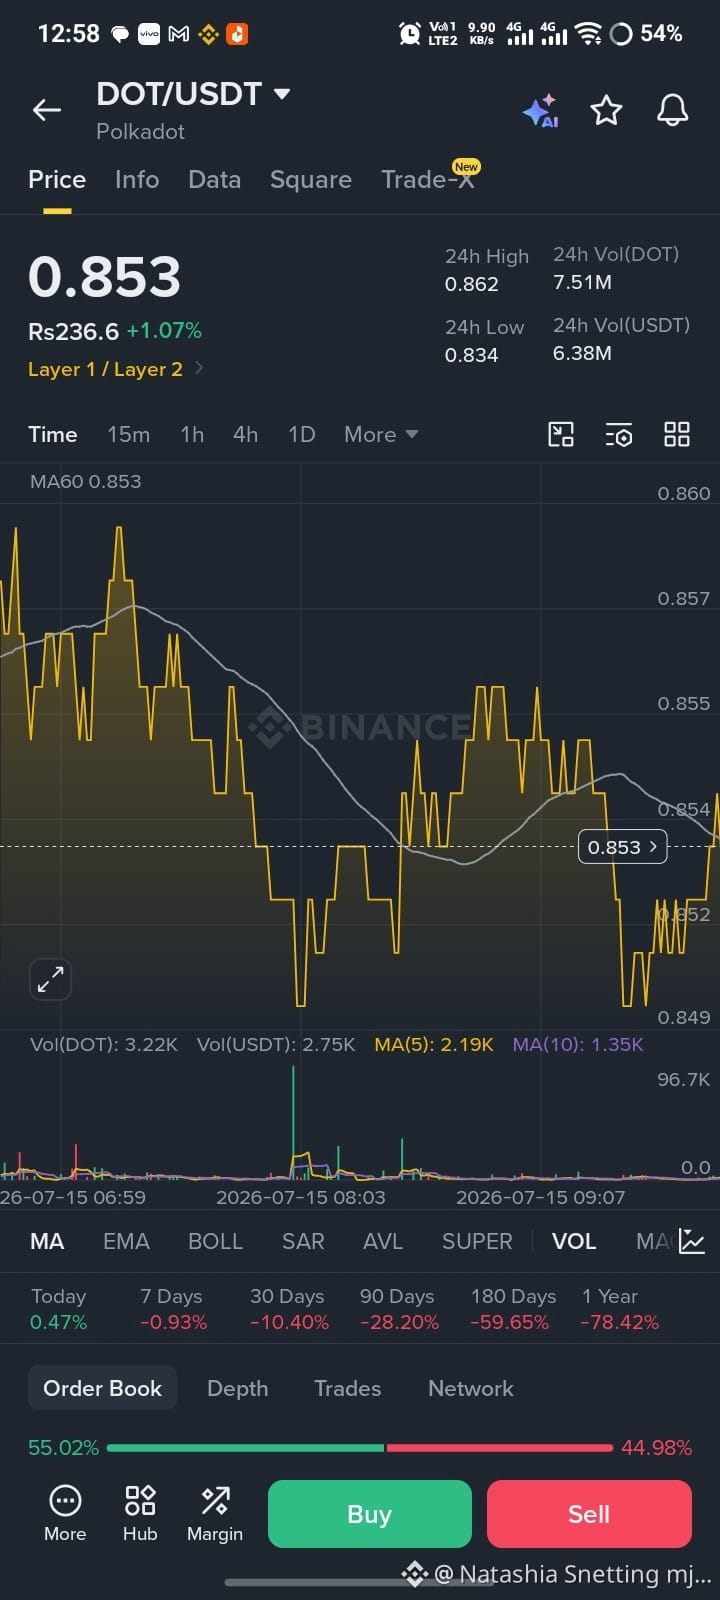The height and width of the screenshot is (1600, 720).
Task: Tap the Today 0.47% performance
Action: (x=59, y=1309)
